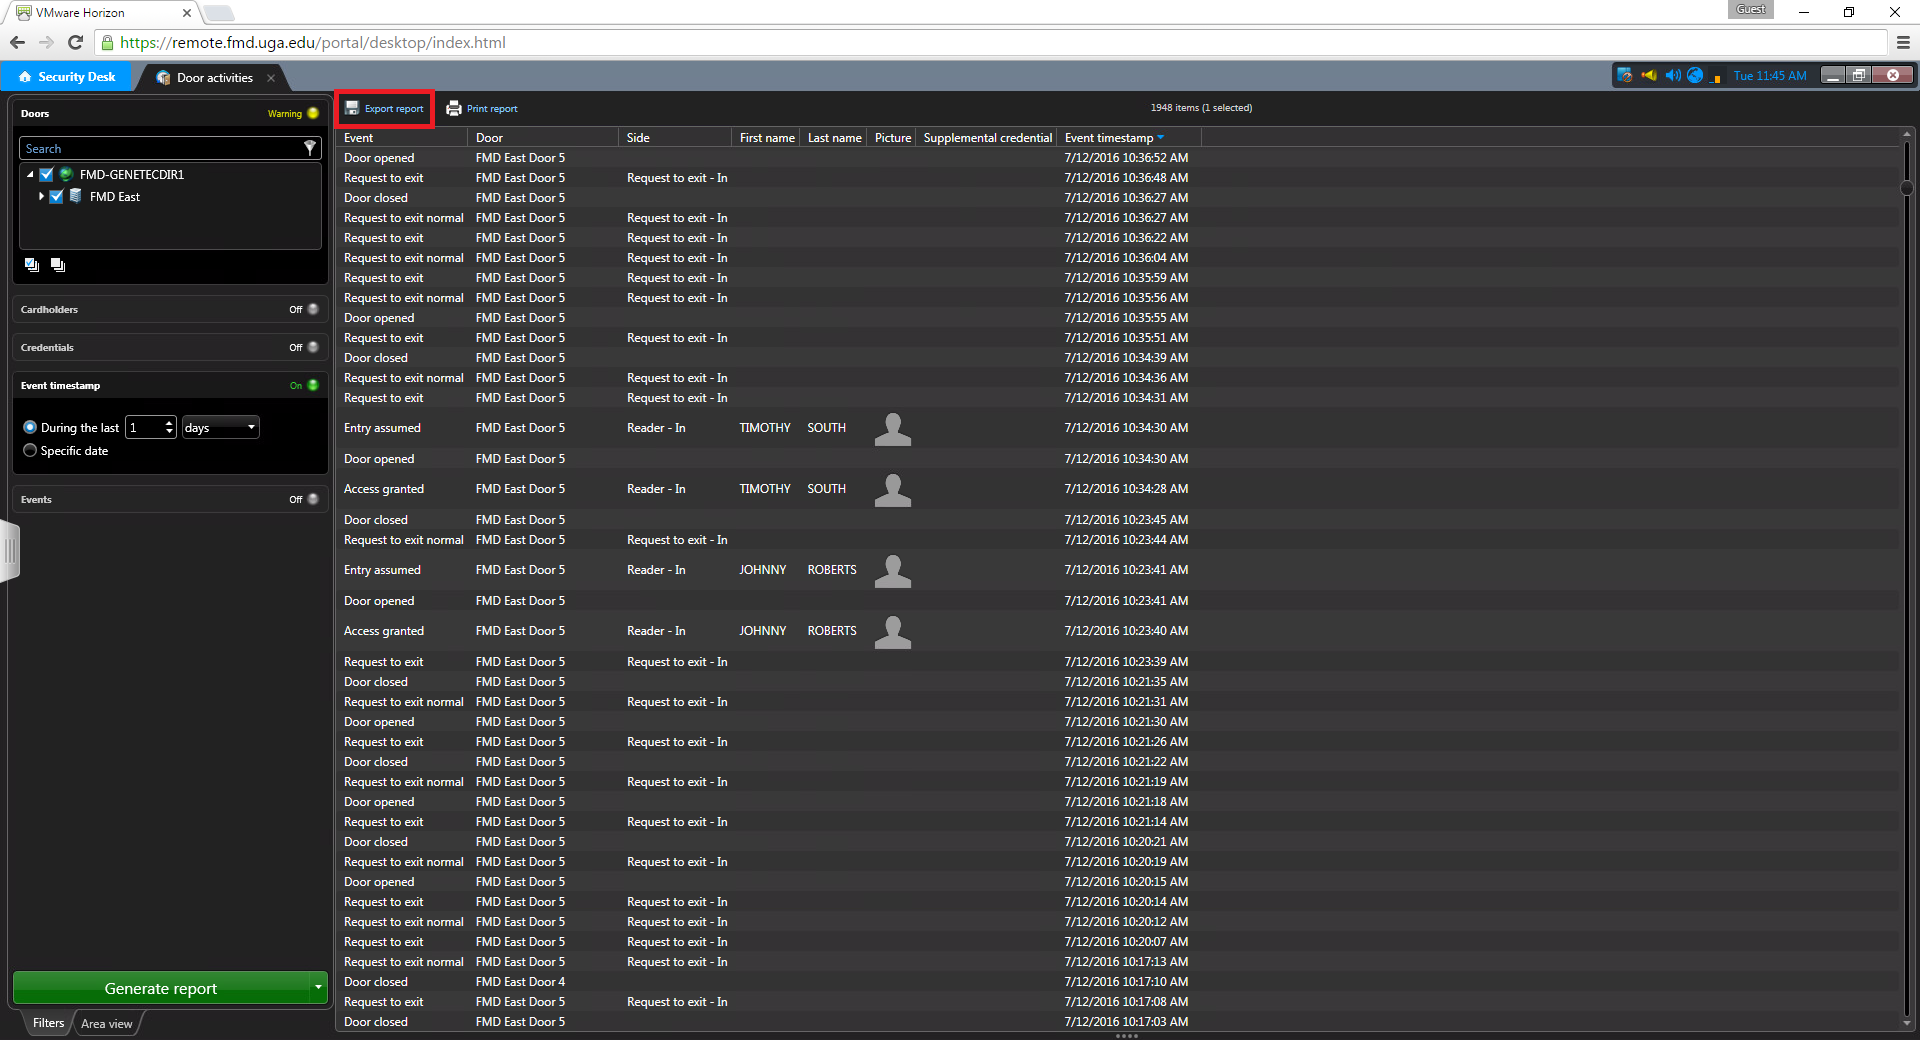Switch to the Area view tab
Screen dimensions: 1920x1040
tap(107, 1024)
